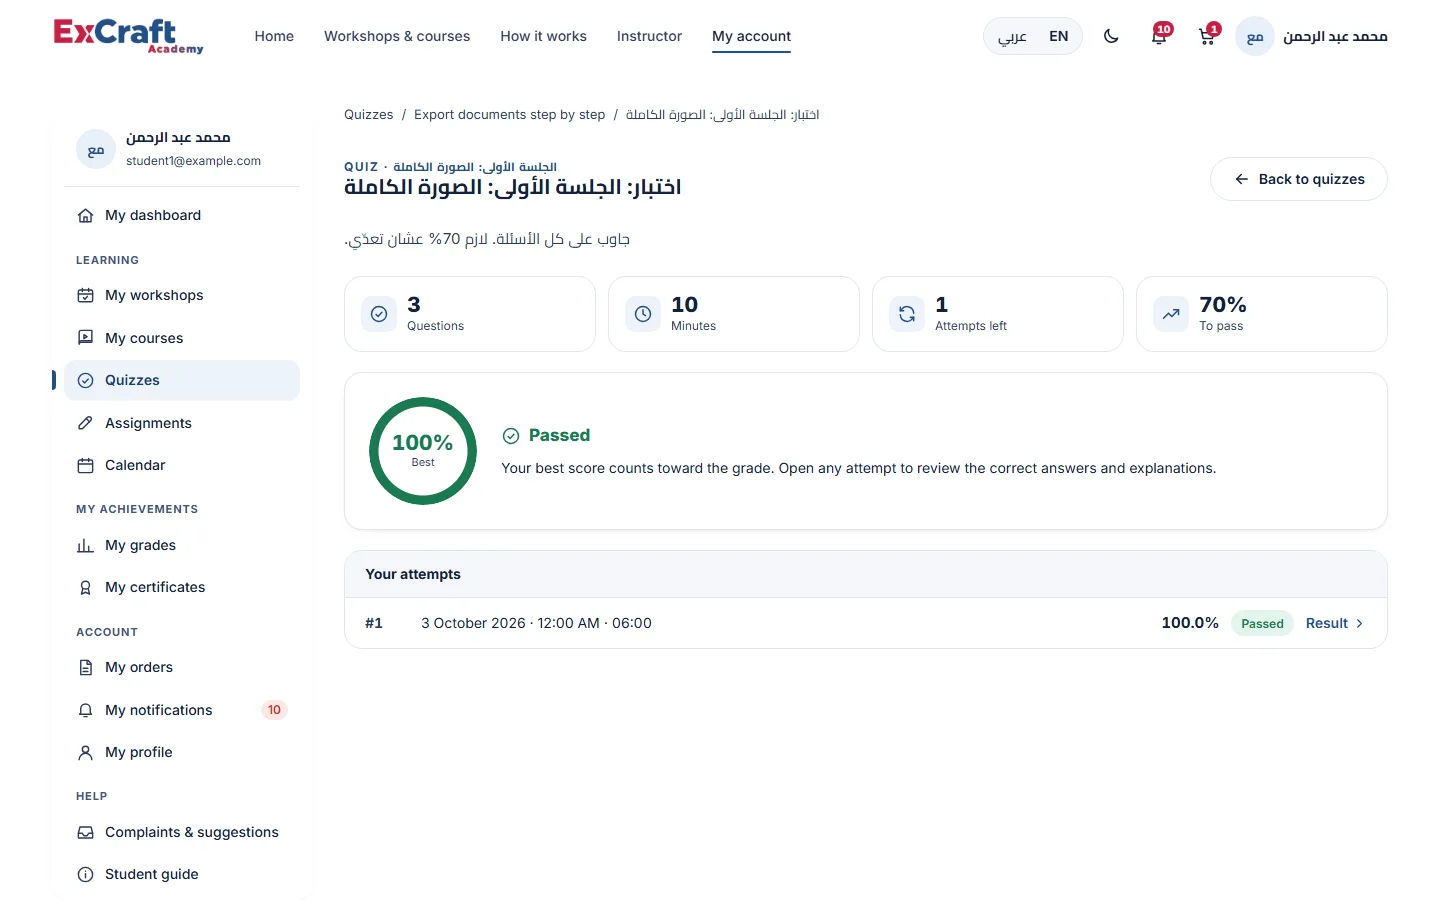Click Quizzes breadcrumb link

click(369, 115)
